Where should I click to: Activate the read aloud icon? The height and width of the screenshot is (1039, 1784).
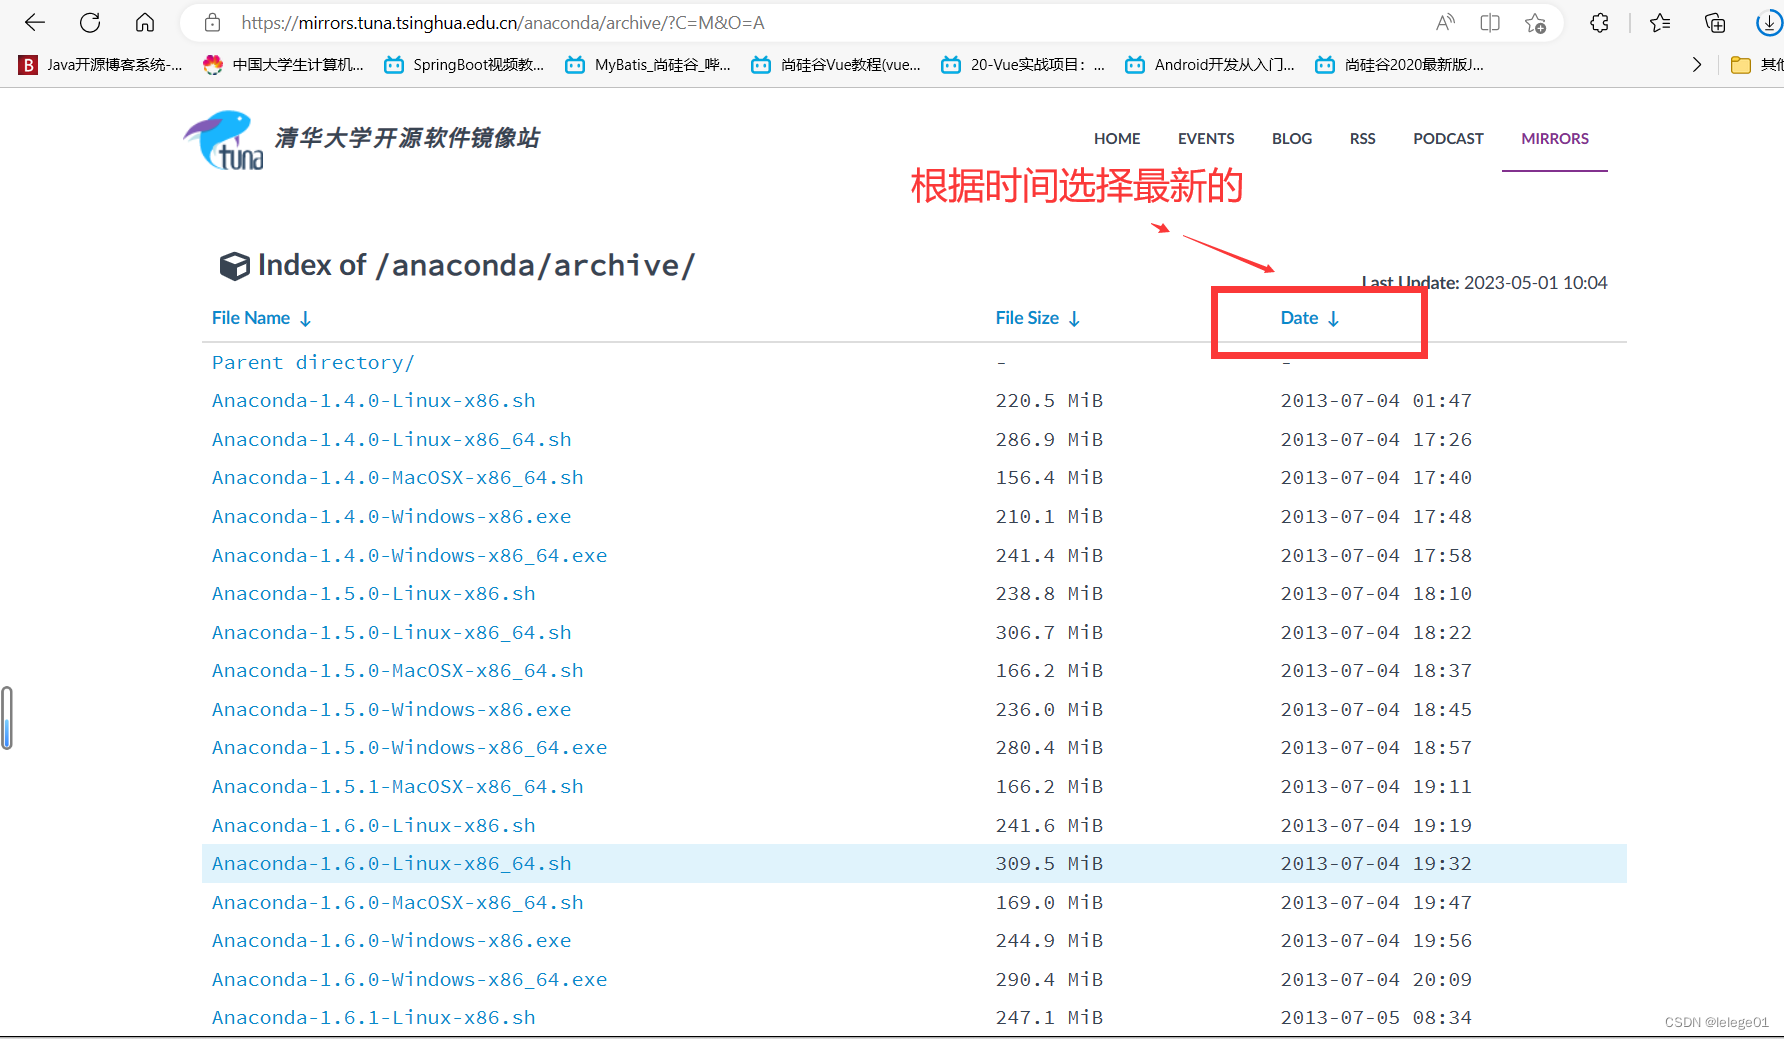click(x=1445, y=23)
